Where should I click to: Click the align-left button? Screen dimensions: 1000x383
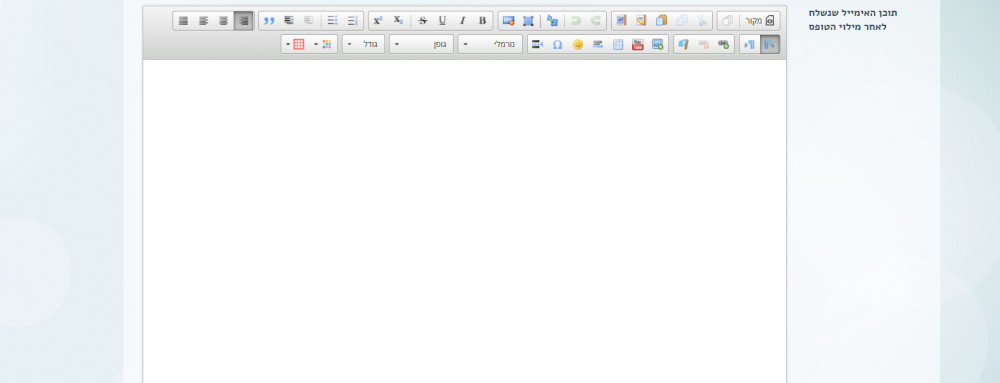coord(203,20)
